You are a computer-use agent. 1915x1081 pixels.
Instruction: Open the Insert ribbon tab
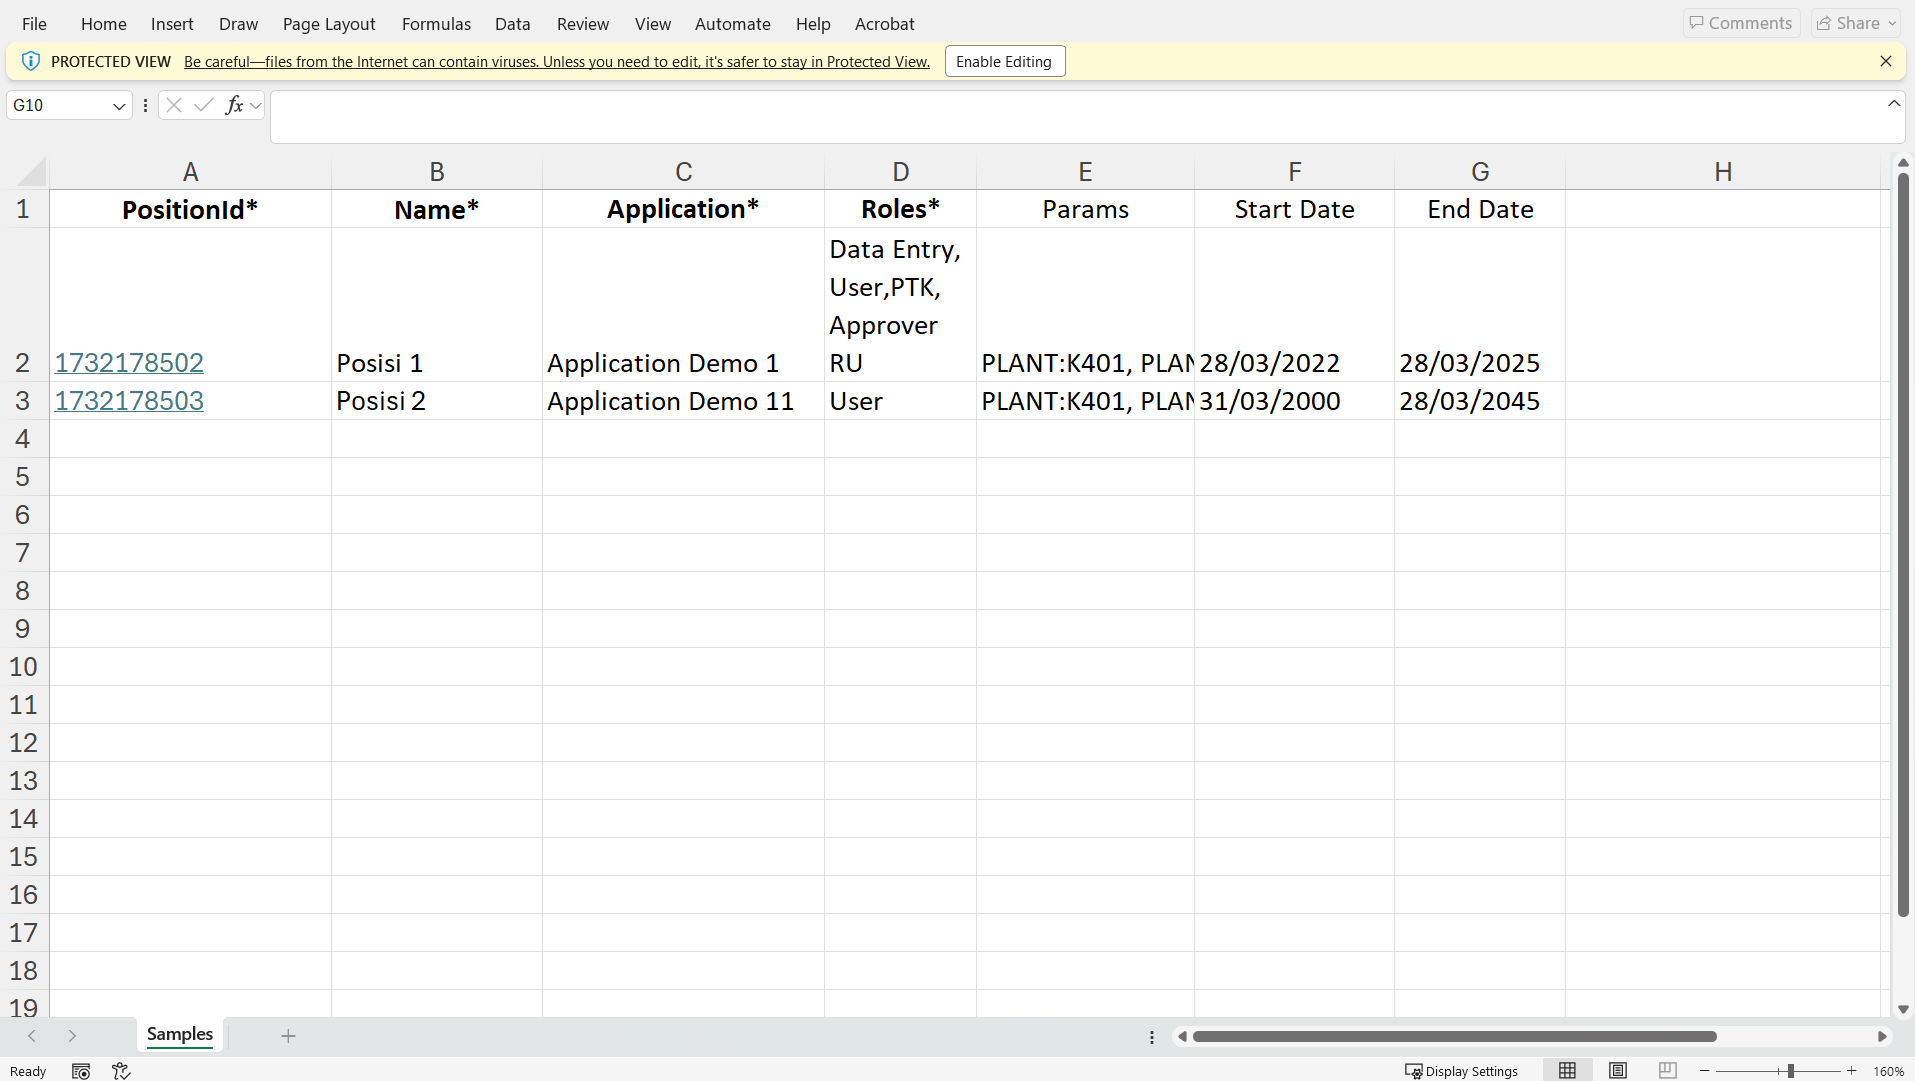coord(172,24)
